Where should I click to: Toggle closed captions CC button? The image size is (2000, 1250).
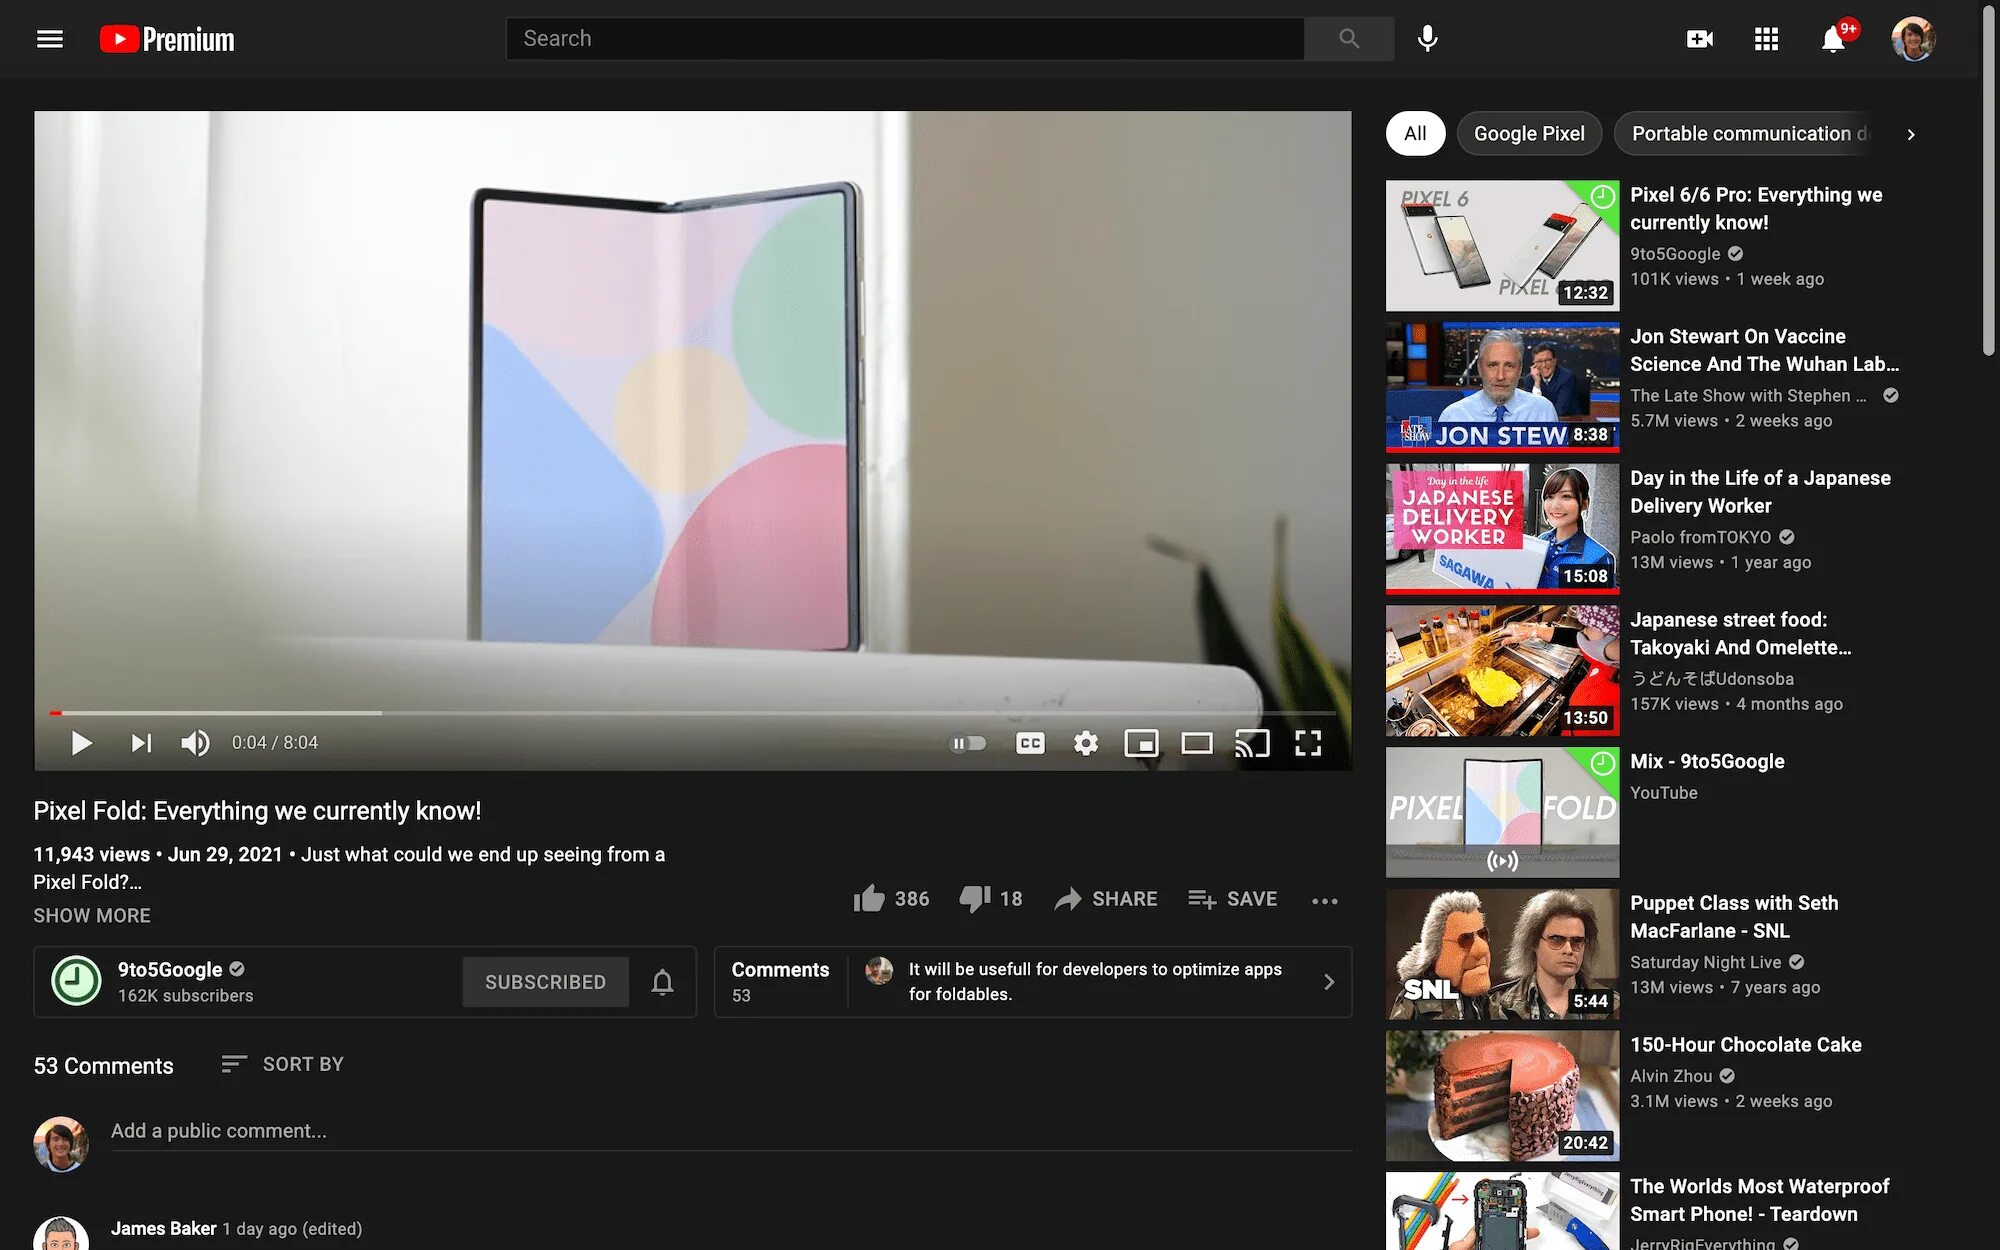click(x=1030, y=743)
